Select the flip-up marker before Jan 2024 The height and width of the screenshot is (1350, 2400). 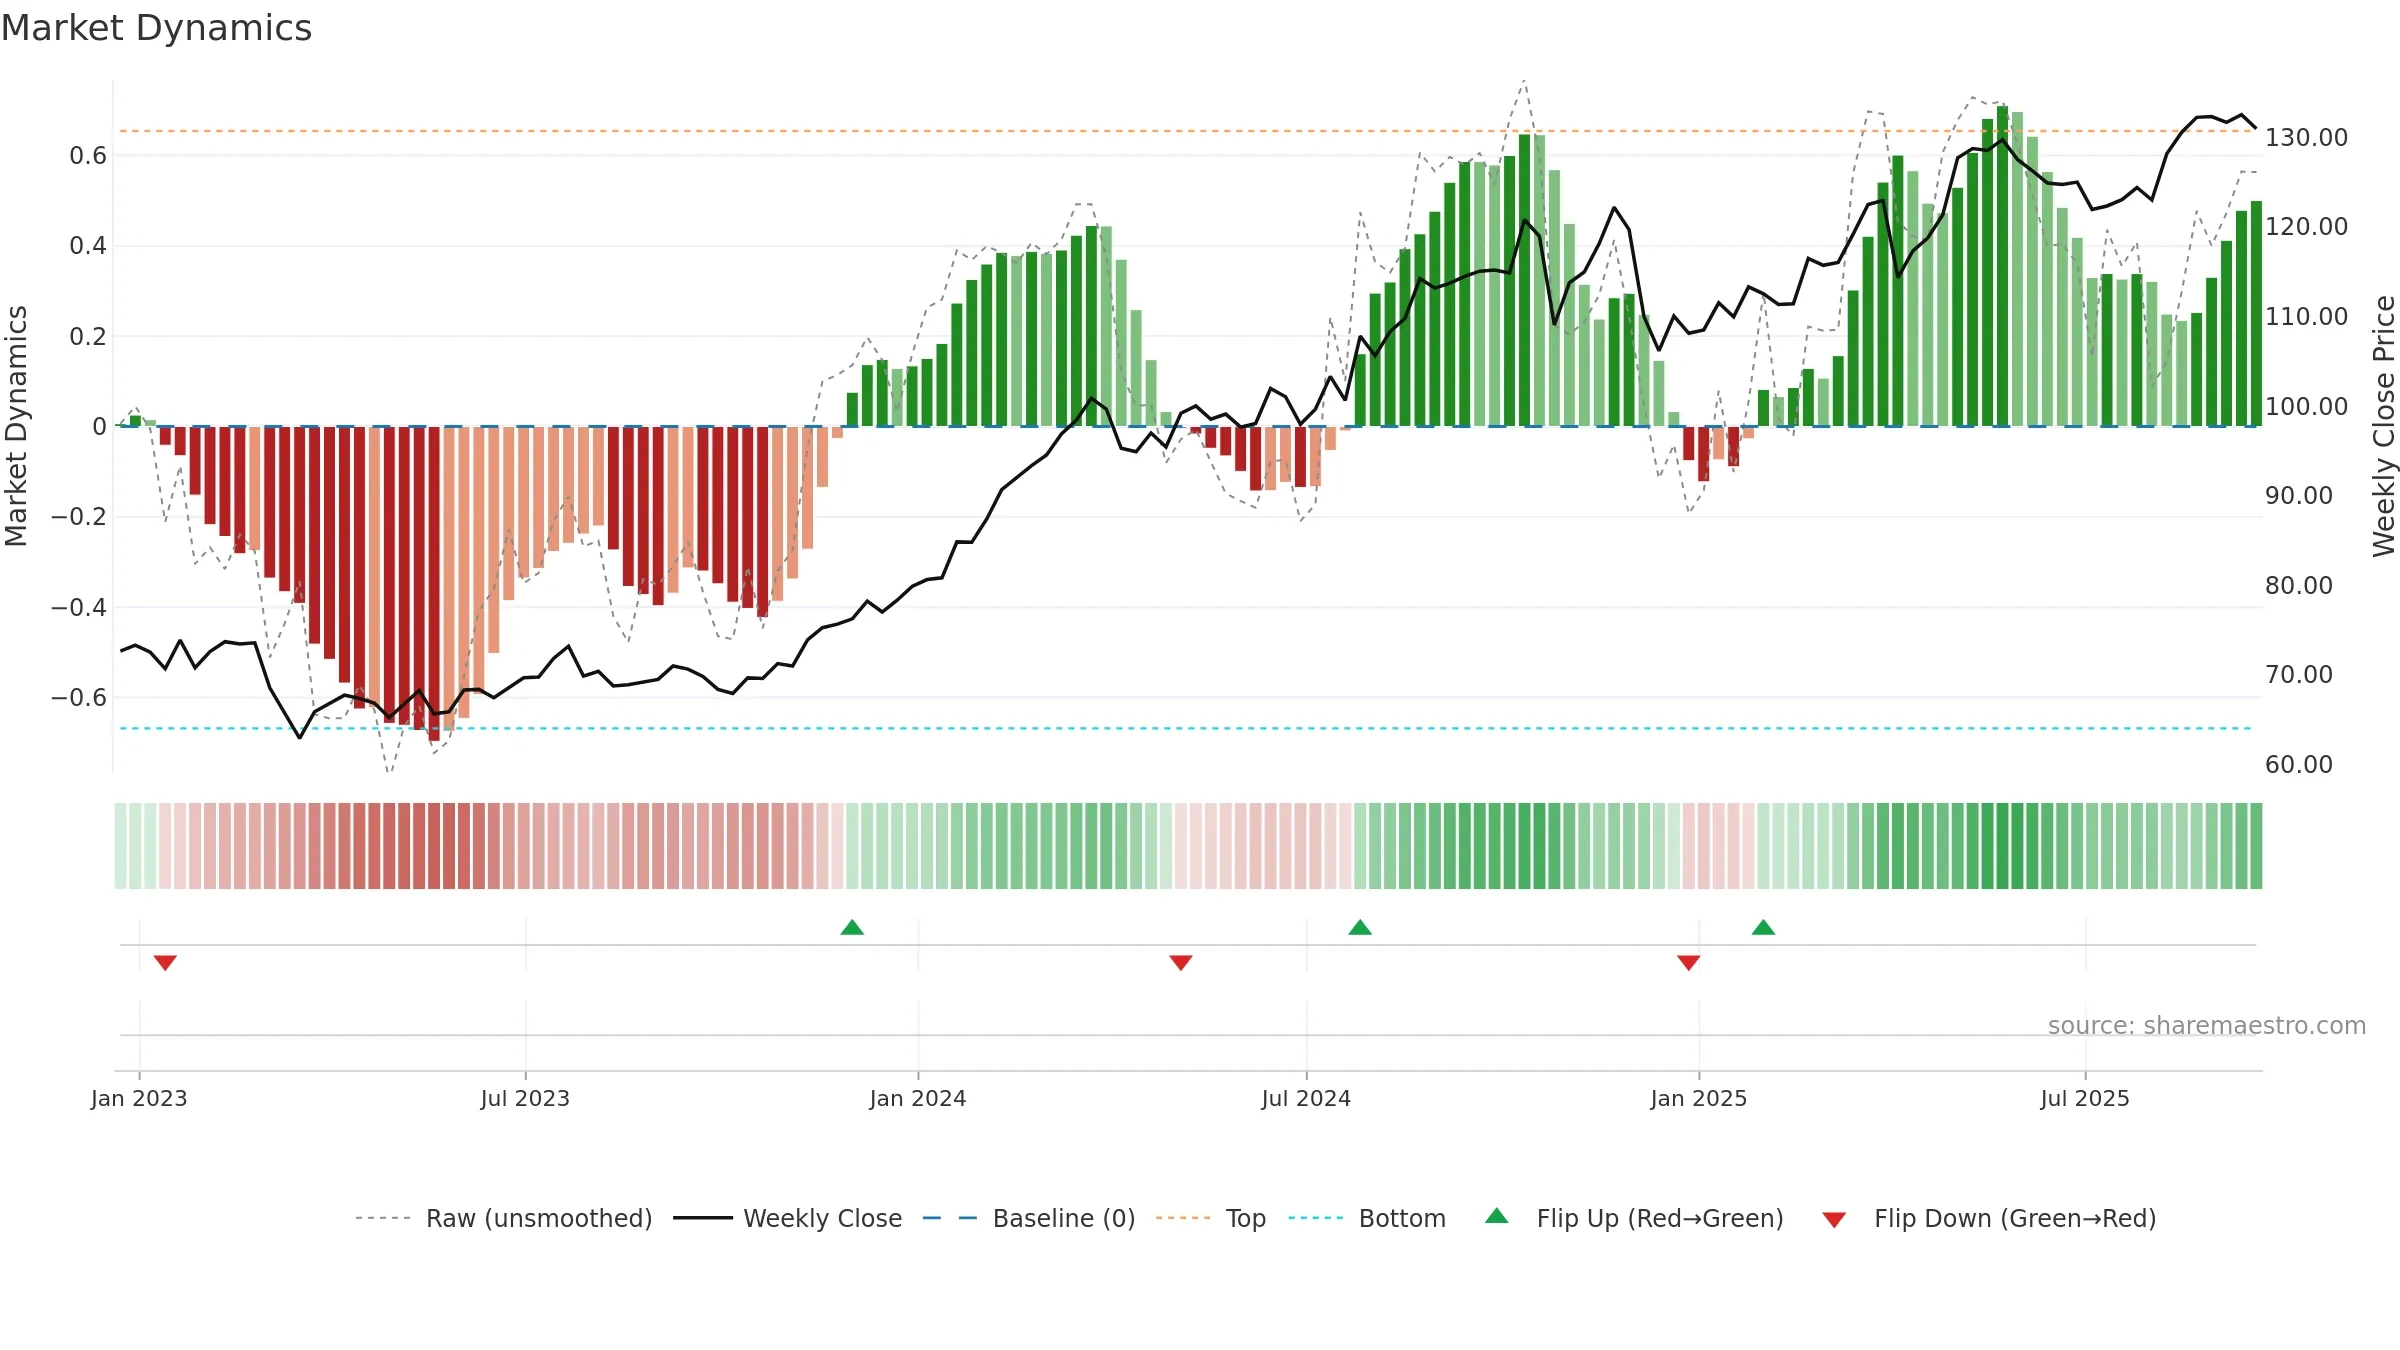click(852, 927)
